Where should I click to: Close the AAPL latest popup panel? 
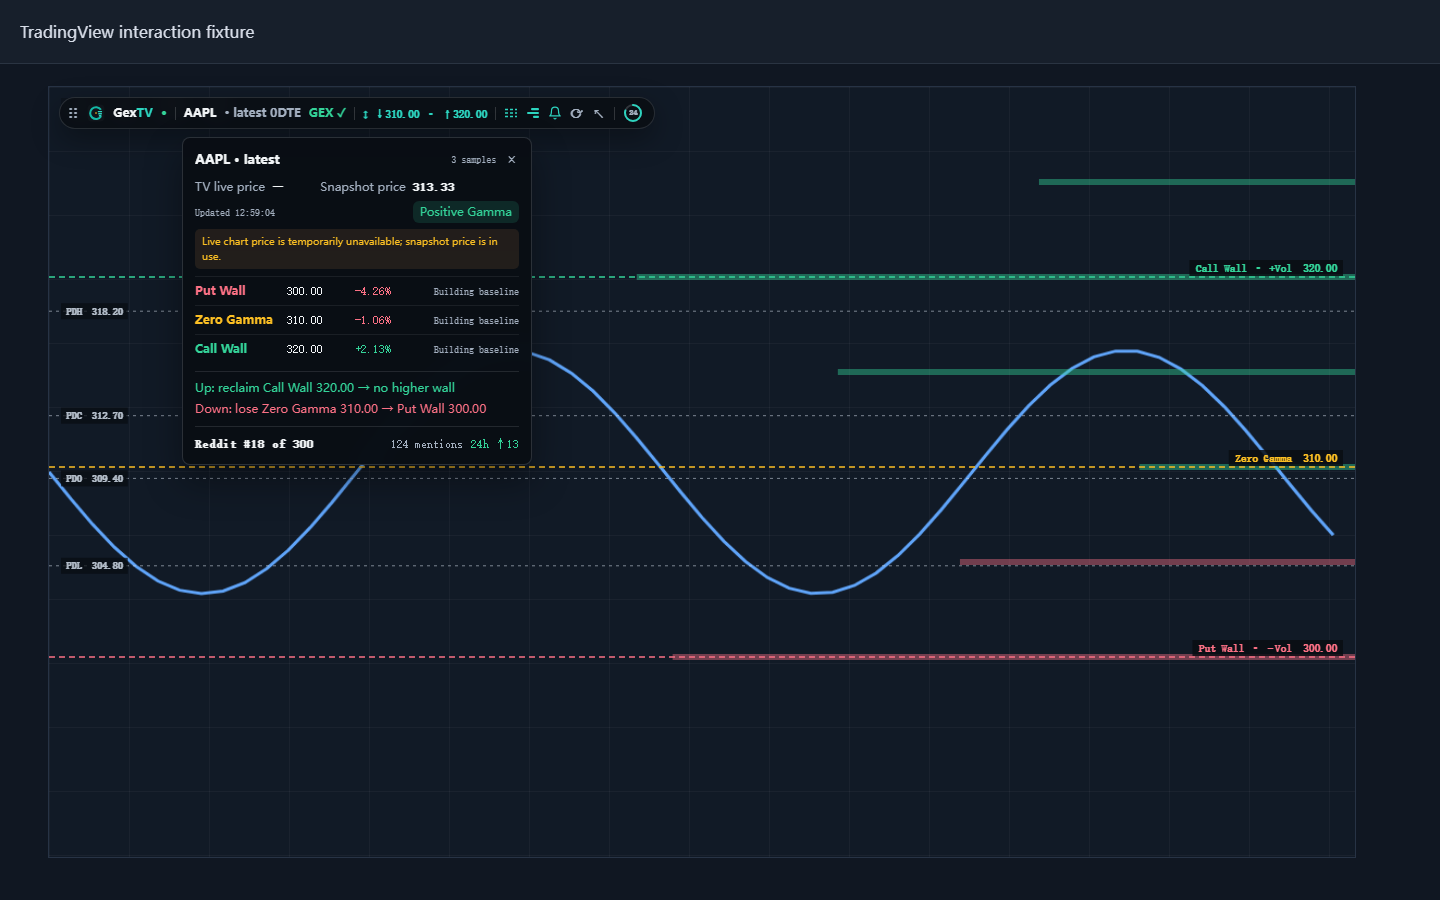[512, 160]
